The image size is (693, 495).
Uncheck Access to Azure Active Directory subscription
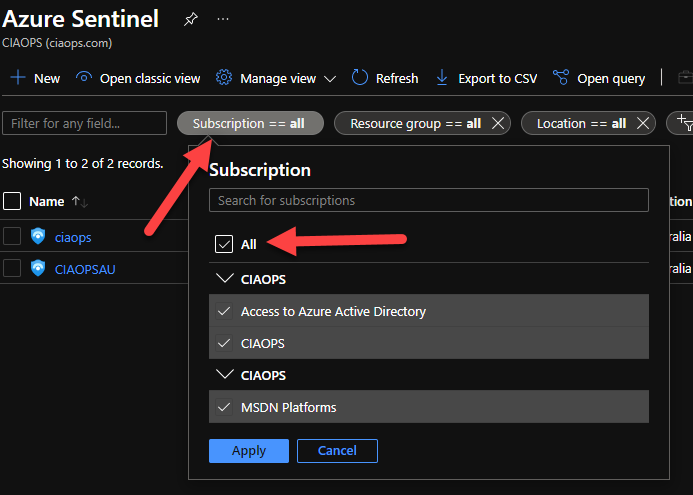(x=224, y=311)
